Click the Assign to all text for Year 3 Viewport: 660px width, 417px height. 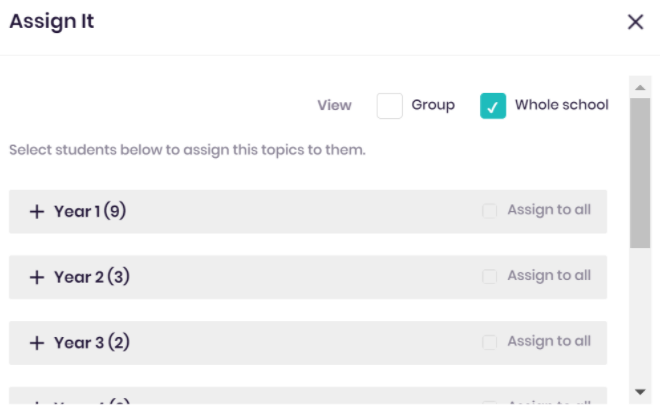549,341
